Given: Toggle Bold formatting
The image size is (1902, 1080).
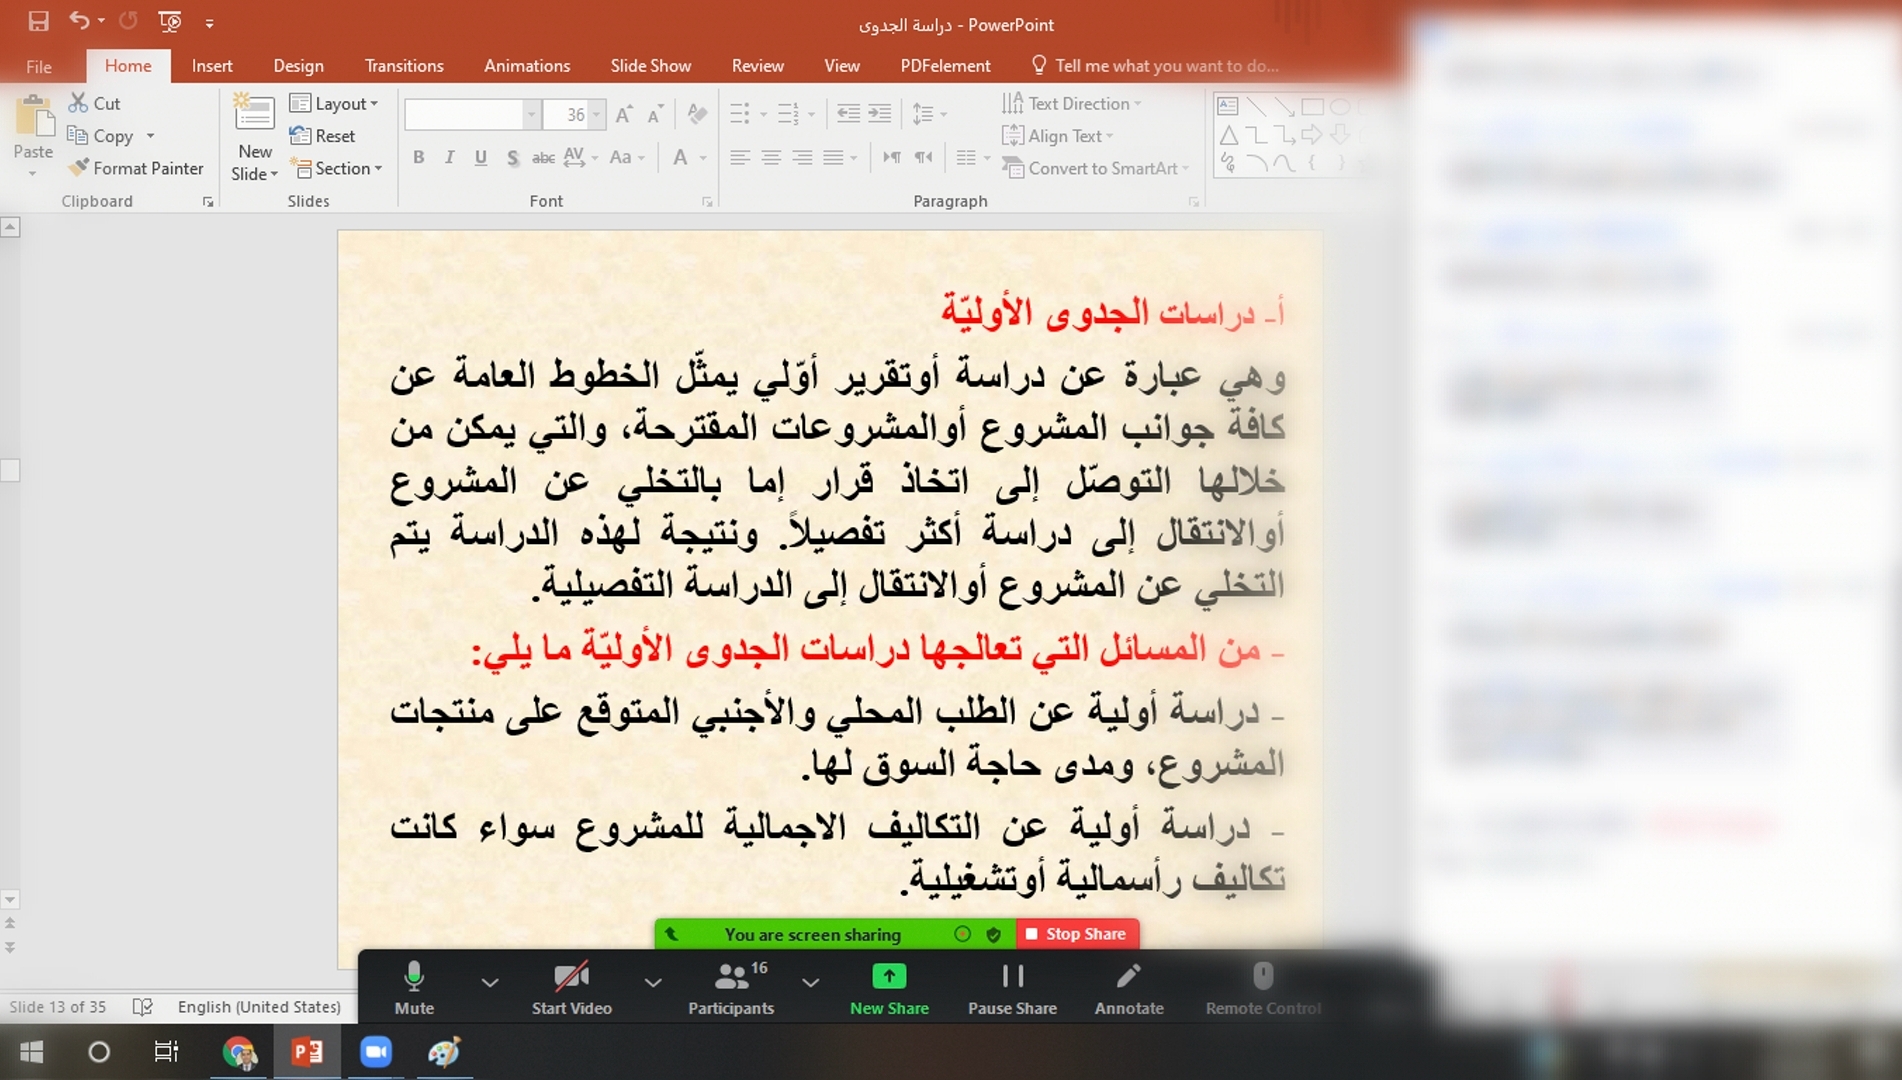Looking at the screenshot, I should tap(418, 158).
